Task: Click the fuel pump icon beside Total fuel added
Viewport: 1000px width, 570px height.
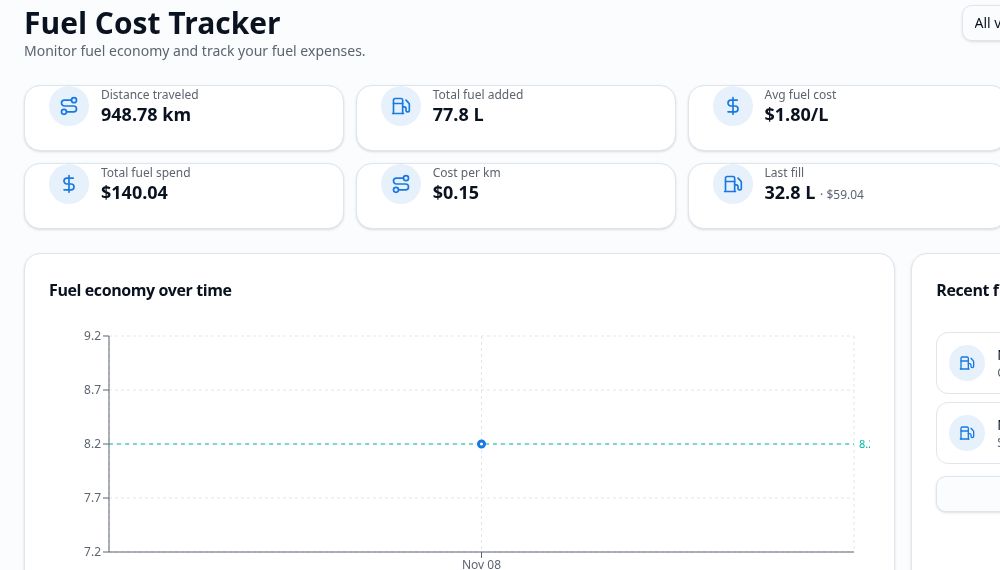Action: 401,106
